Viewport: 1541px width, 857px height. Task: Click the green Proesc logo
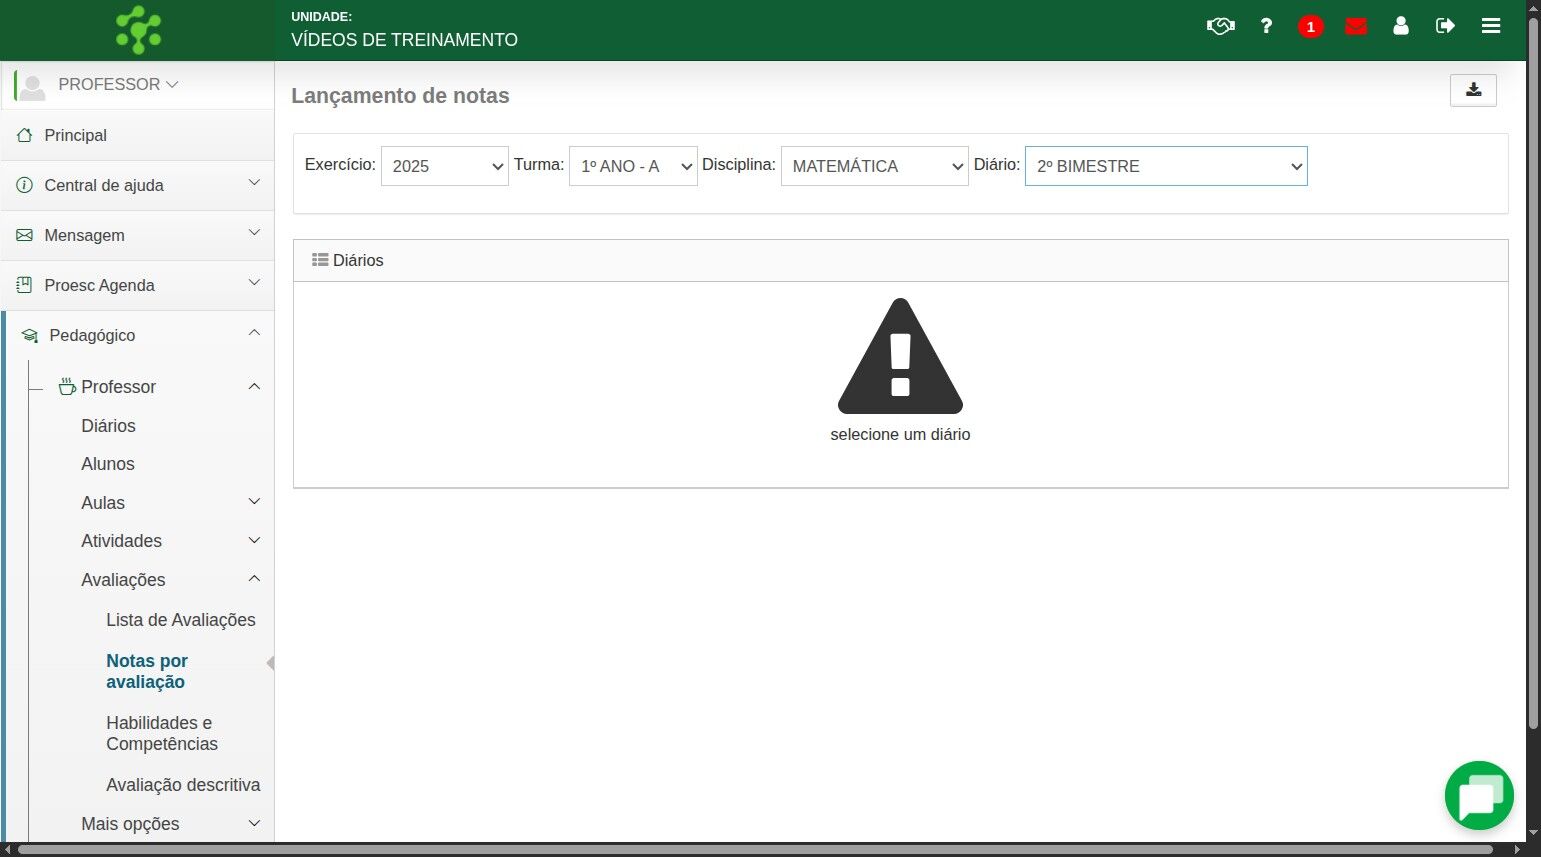click(138, 30)
